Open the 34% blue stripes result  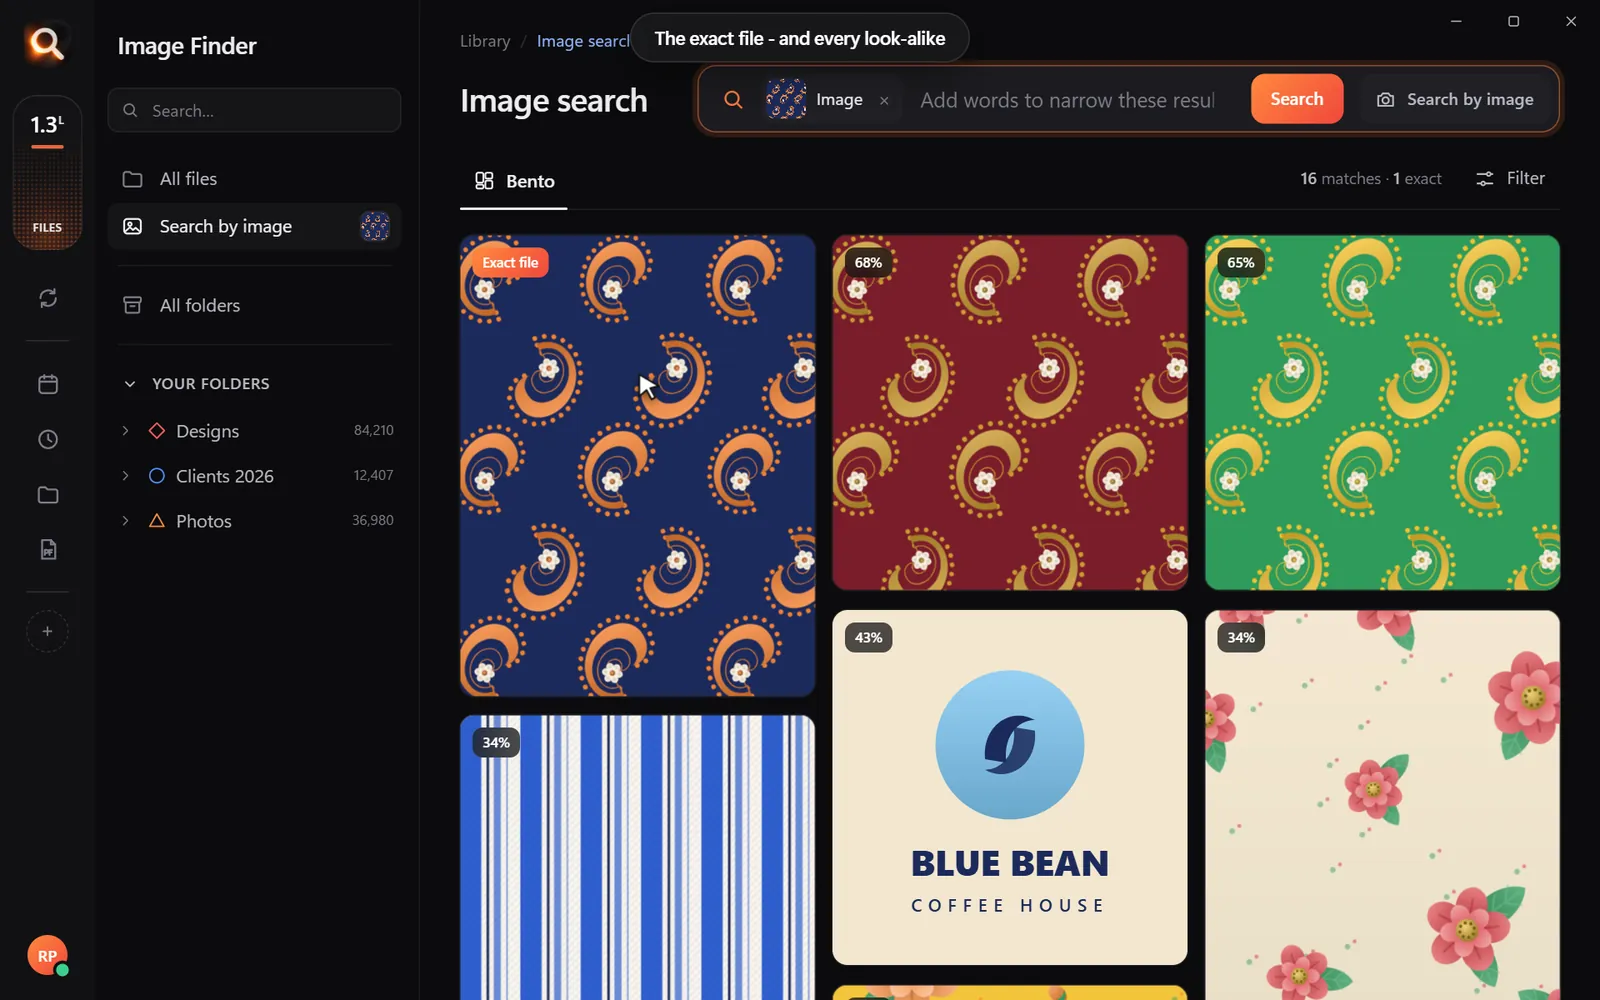point(637,857)
